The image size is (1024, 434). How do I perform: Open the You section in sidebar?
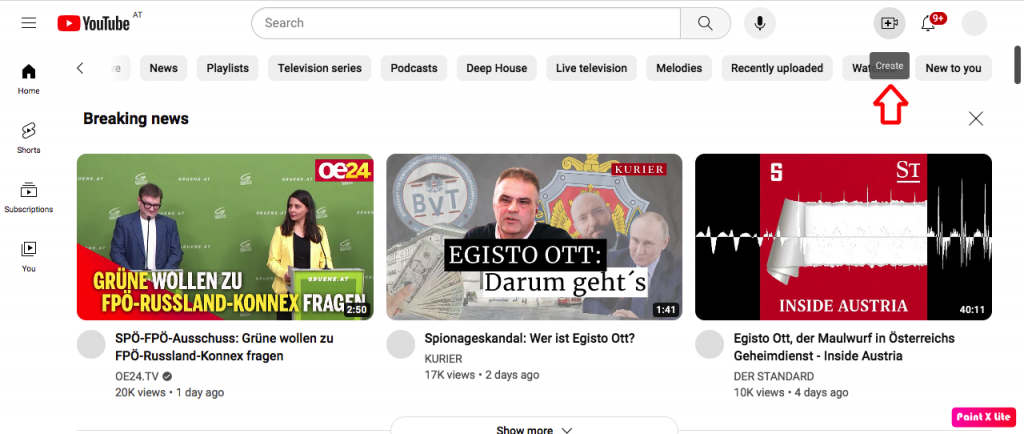[29, 256]
